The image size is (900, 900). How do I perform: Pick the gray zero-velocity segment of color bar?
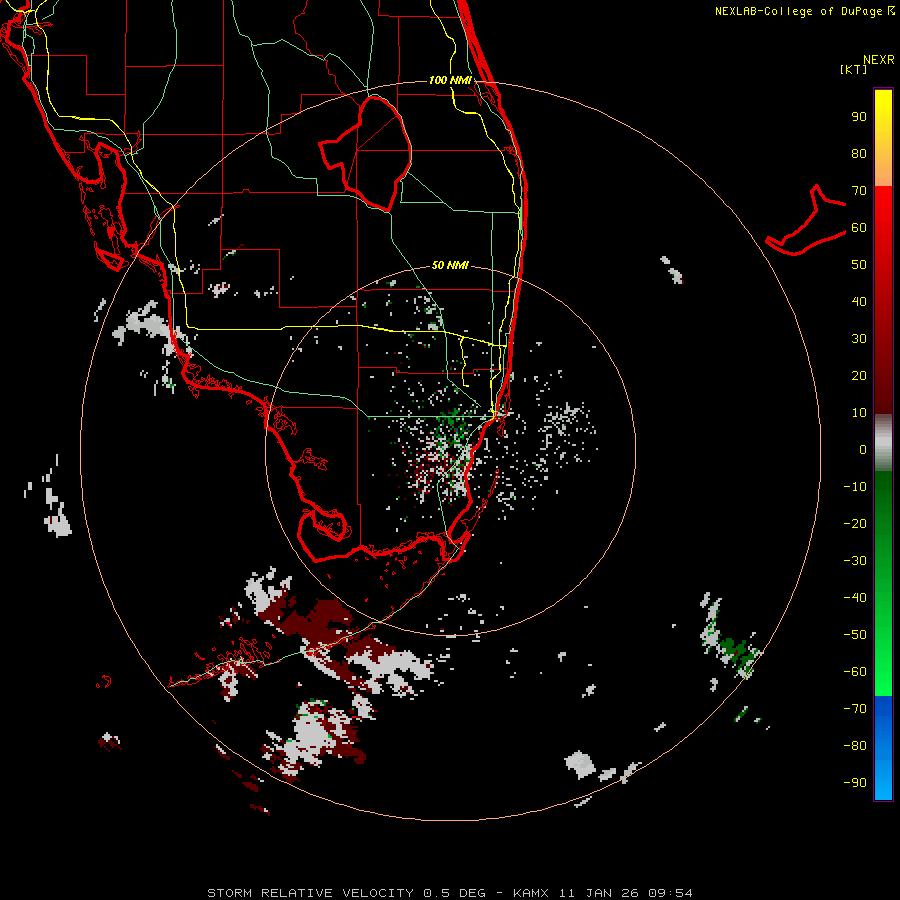(883, 443)
